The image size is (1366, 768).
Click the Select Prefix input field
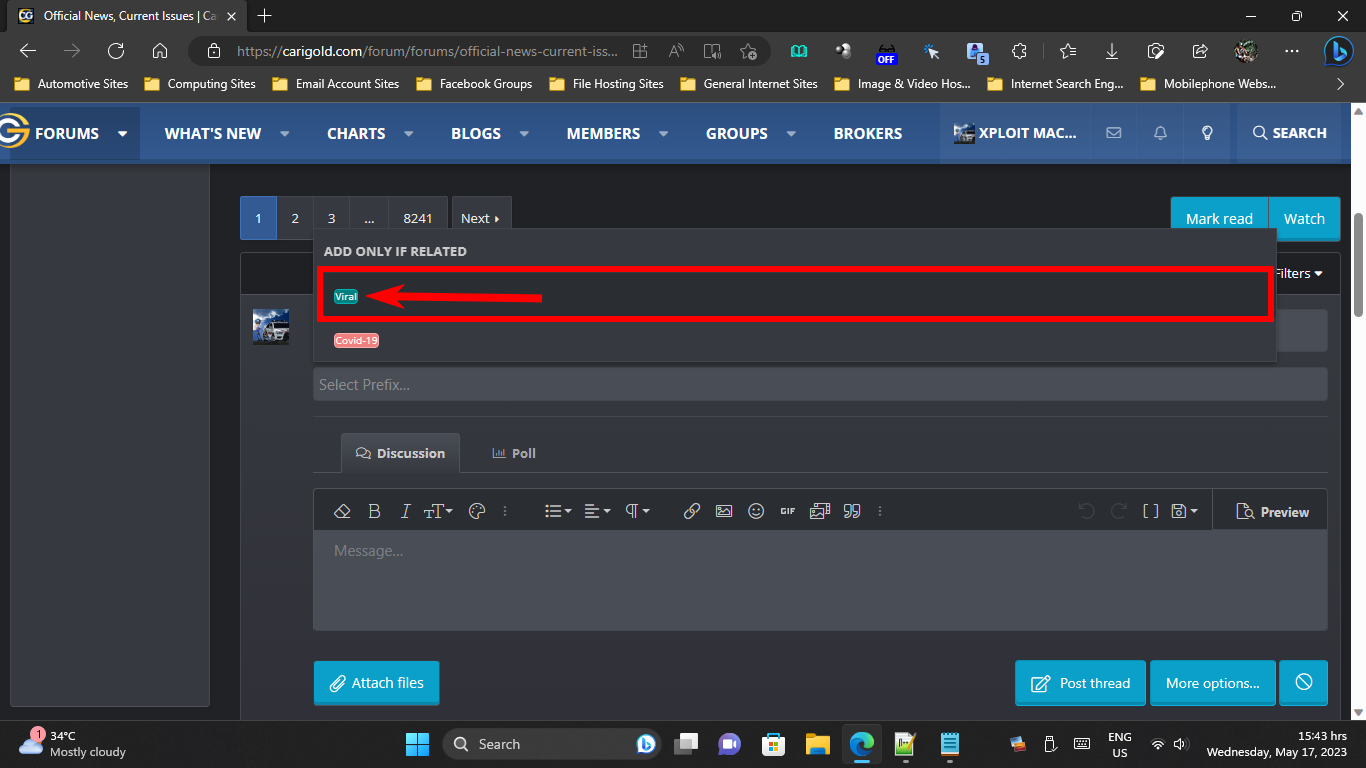coord(820,384)
